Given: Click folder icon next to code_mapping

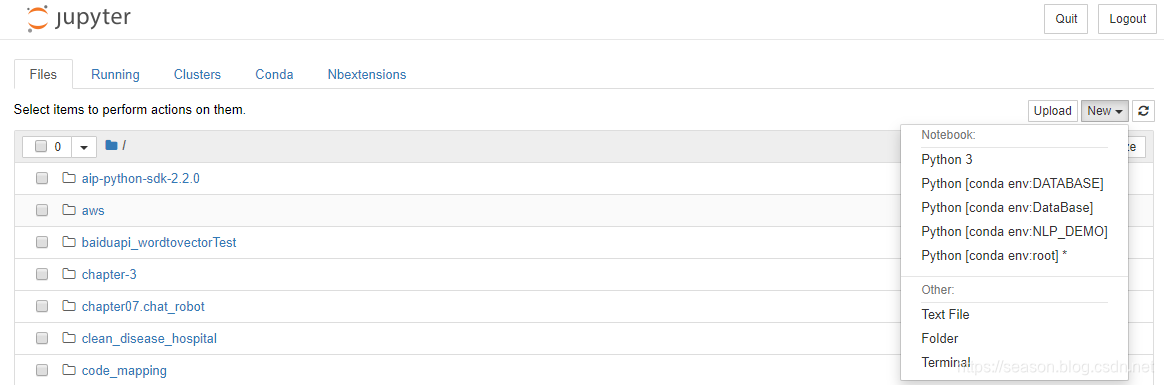Looking at the screenshot, I should click(x=70, y=370).
